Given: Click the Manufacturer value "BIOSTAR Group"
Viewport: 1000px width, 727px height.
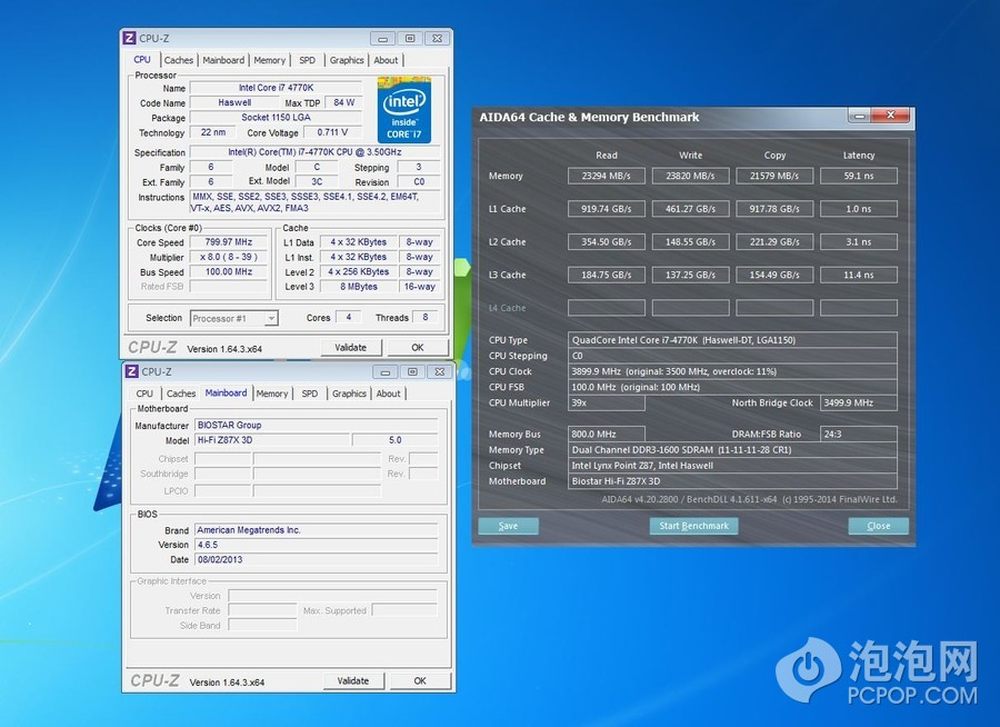Looking at the screenshot, I should pos(316,425).
